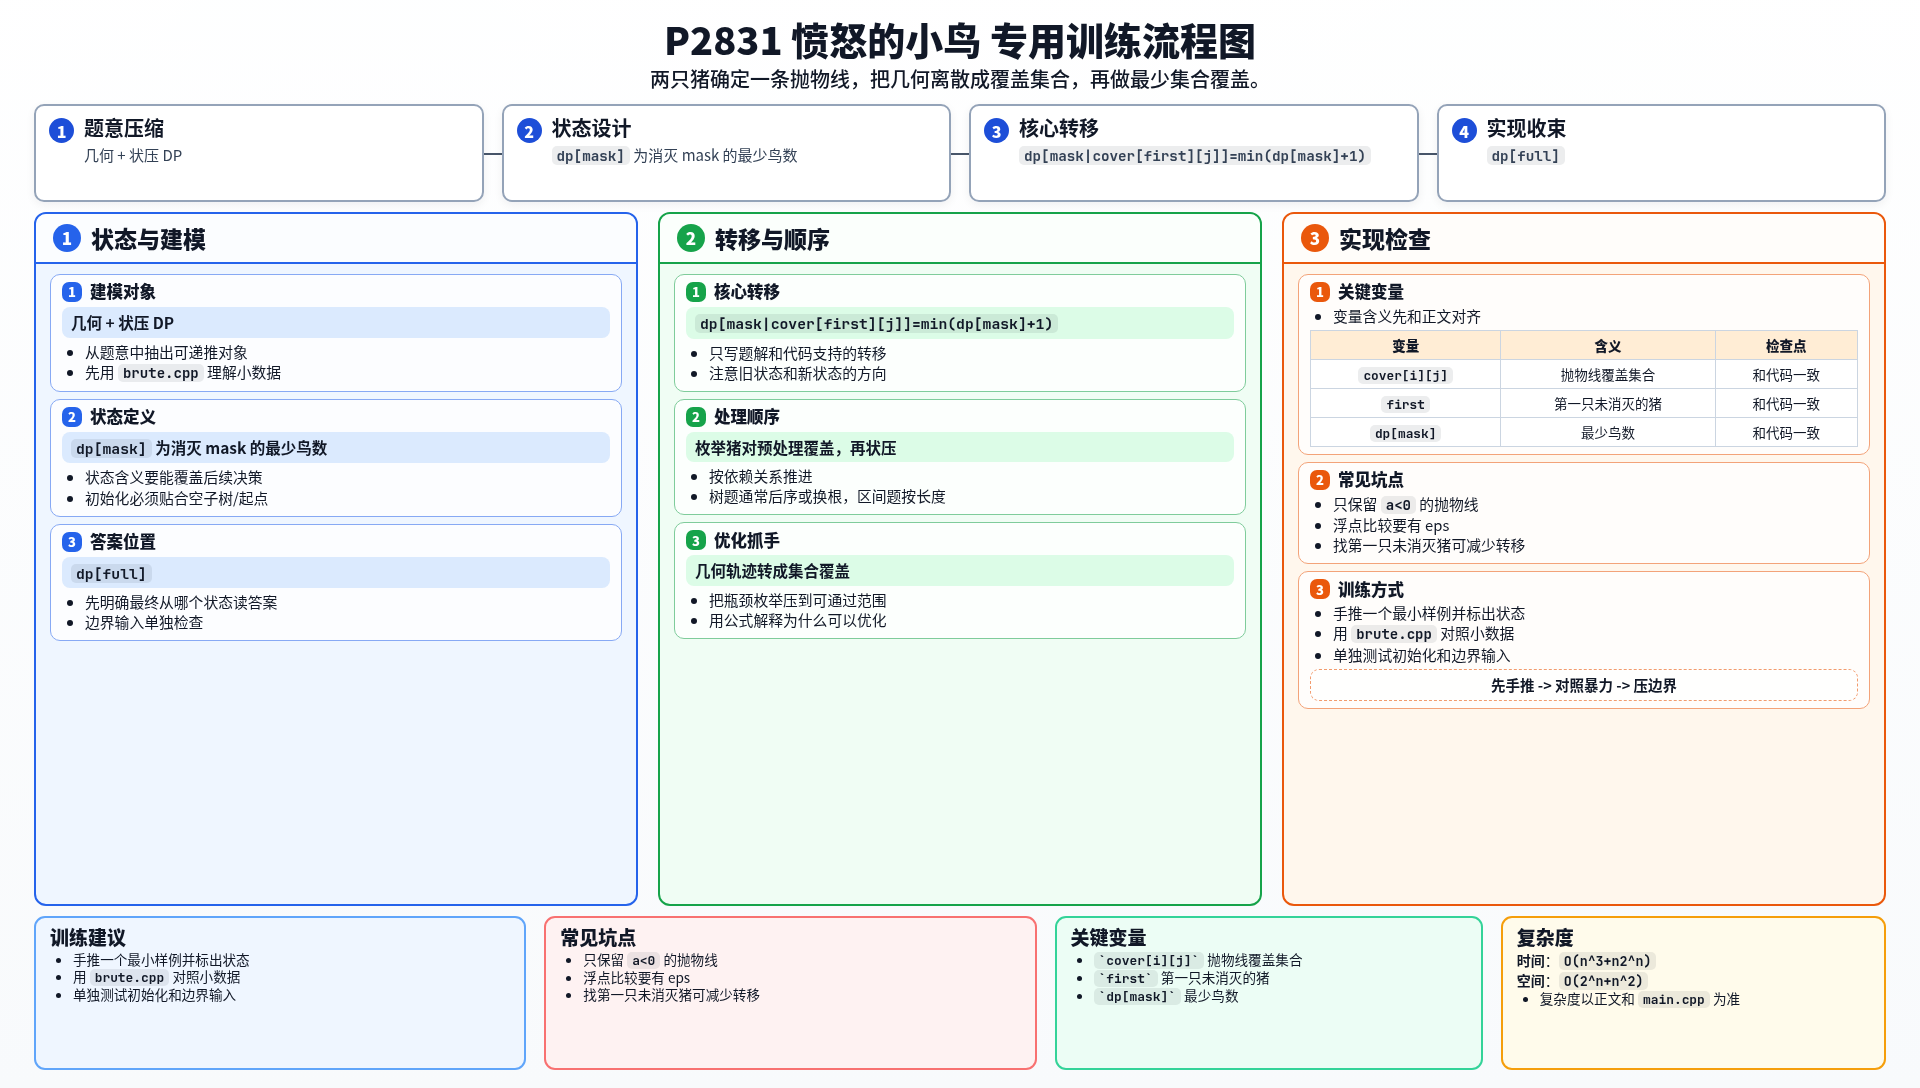
Task: Click the 初始化必须贴合空子树/起点 bullet
Action: click(176, 498)
